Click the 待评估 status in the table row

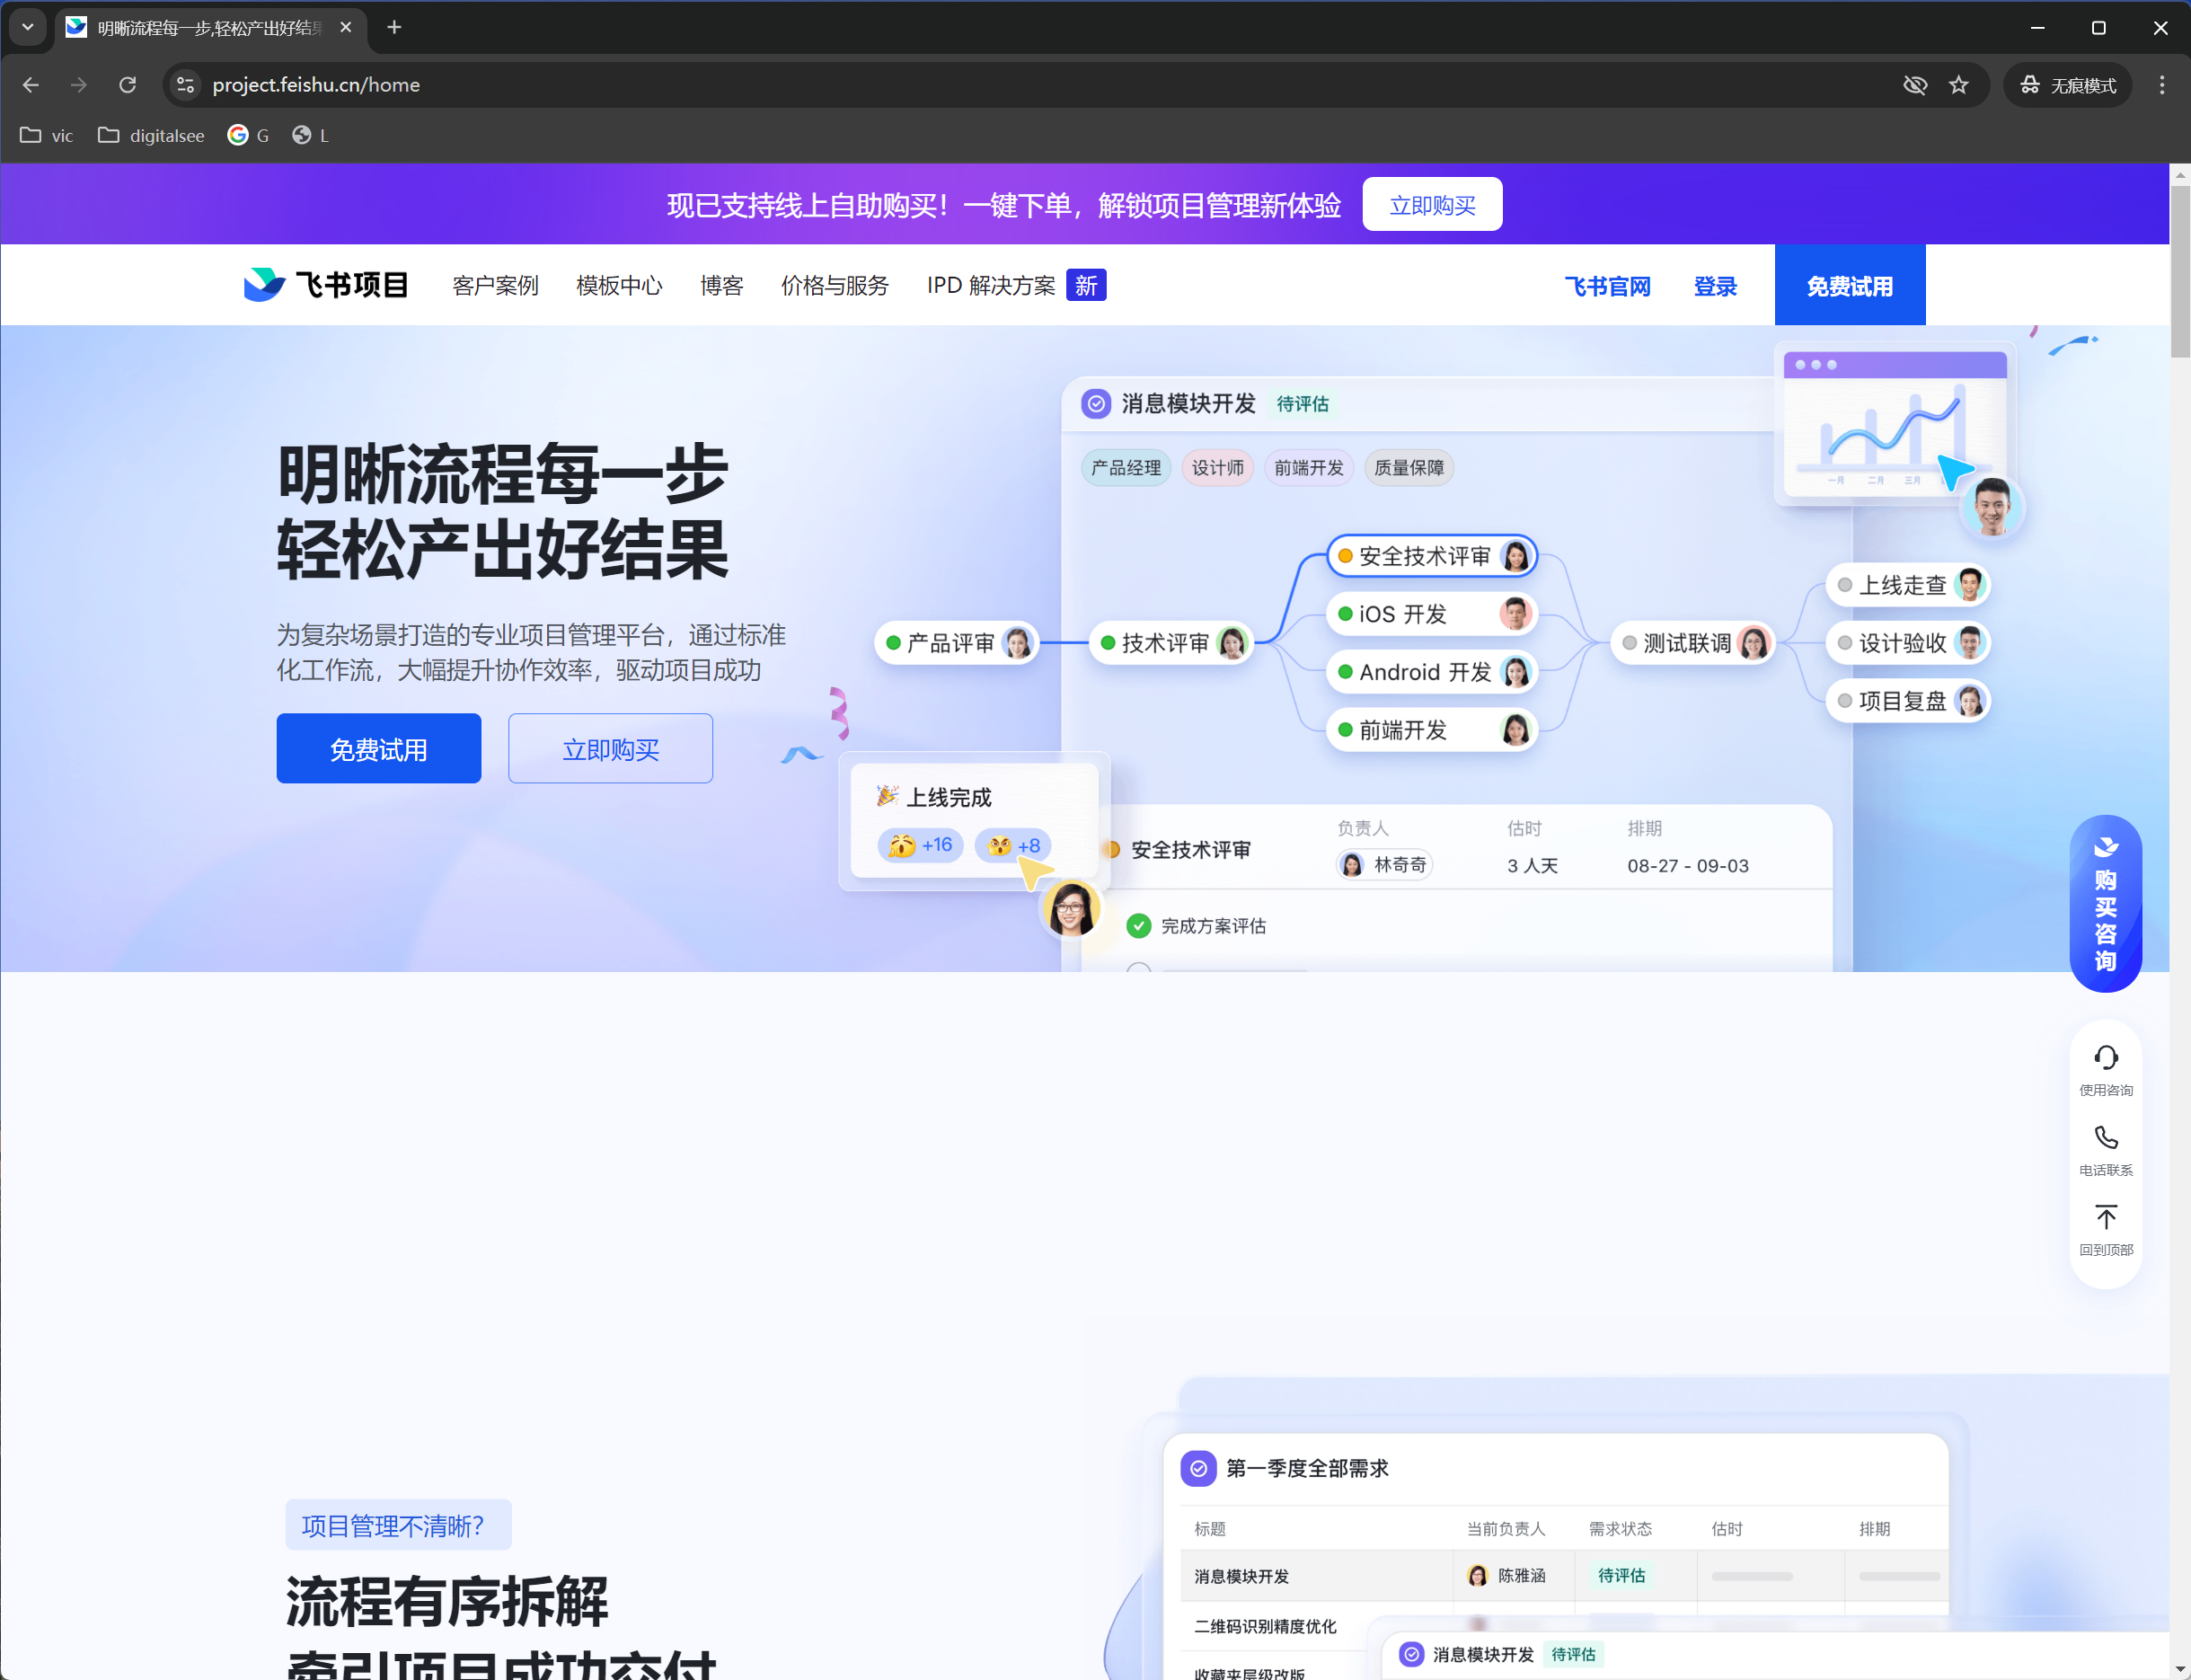[x=1621, y=1575]
